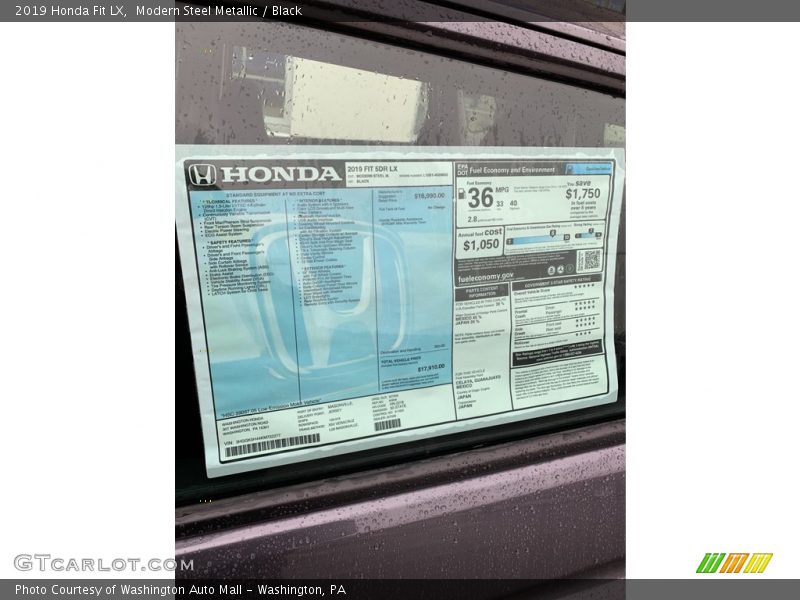
Task: Click the GTCarLot.com watermark logo
Action: (103, 563)
